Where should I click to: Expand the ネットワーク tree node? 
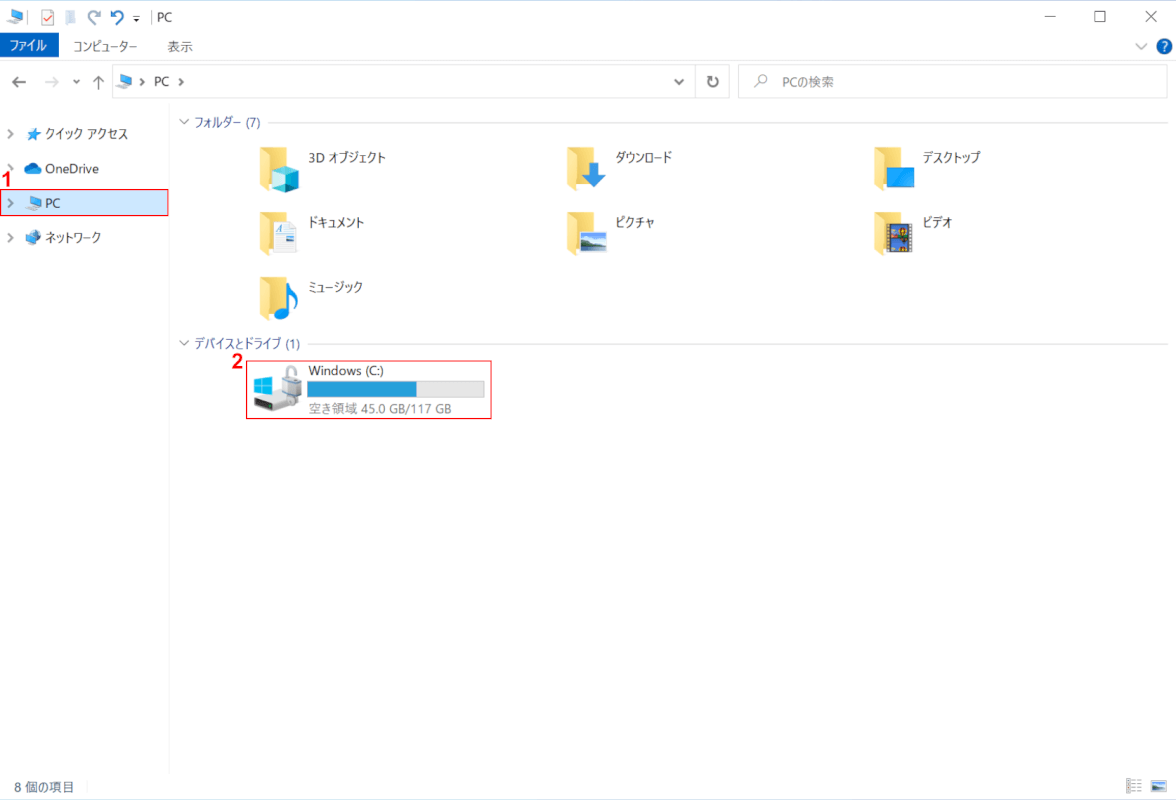[x=11, y=238]
